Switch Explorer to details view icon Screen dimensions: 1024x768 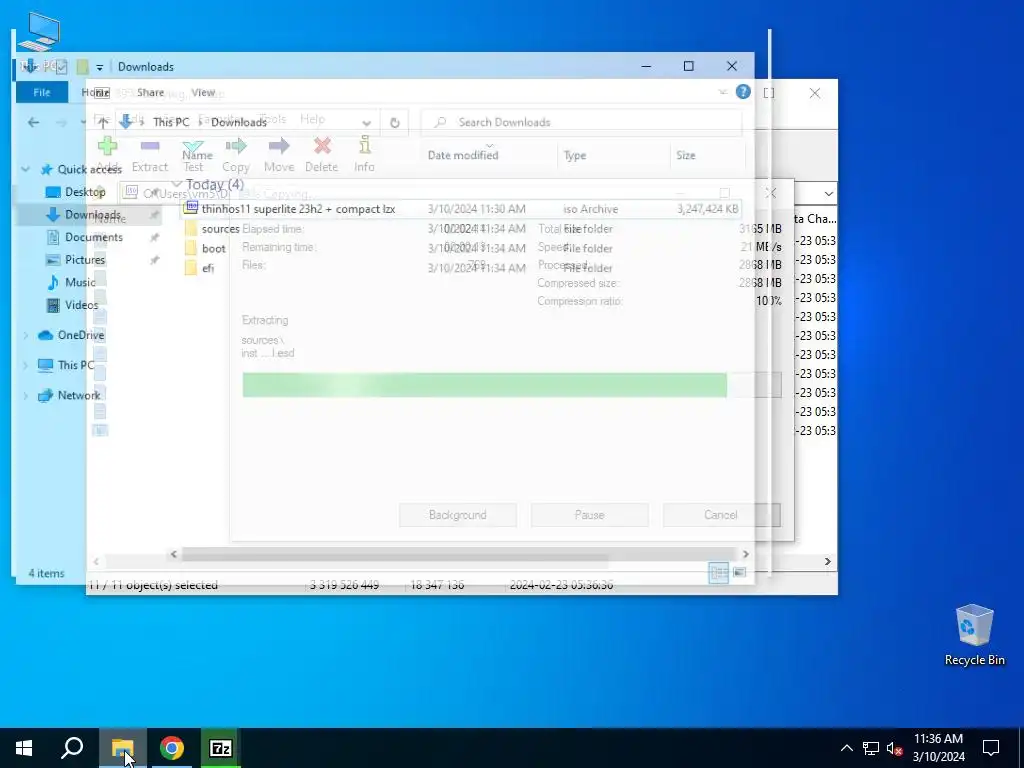tap(718, 573)
